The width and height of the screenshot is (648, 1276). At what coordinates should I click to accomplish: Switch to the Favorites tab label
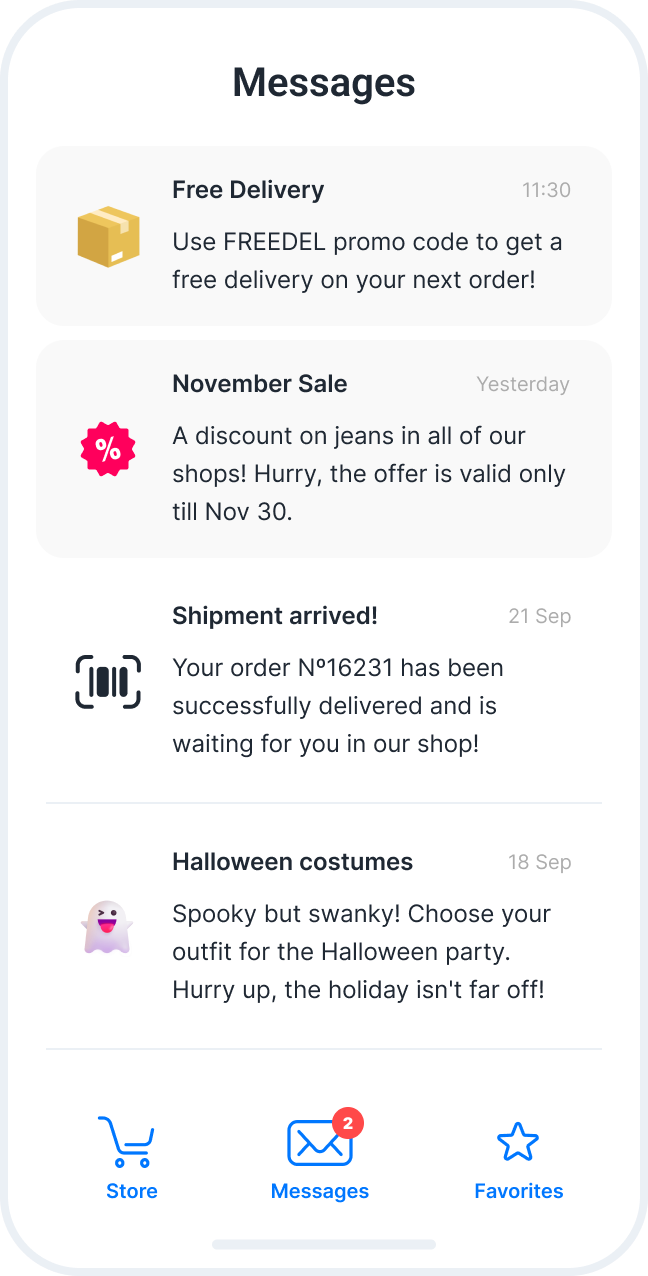click(x=518, y=1191)
